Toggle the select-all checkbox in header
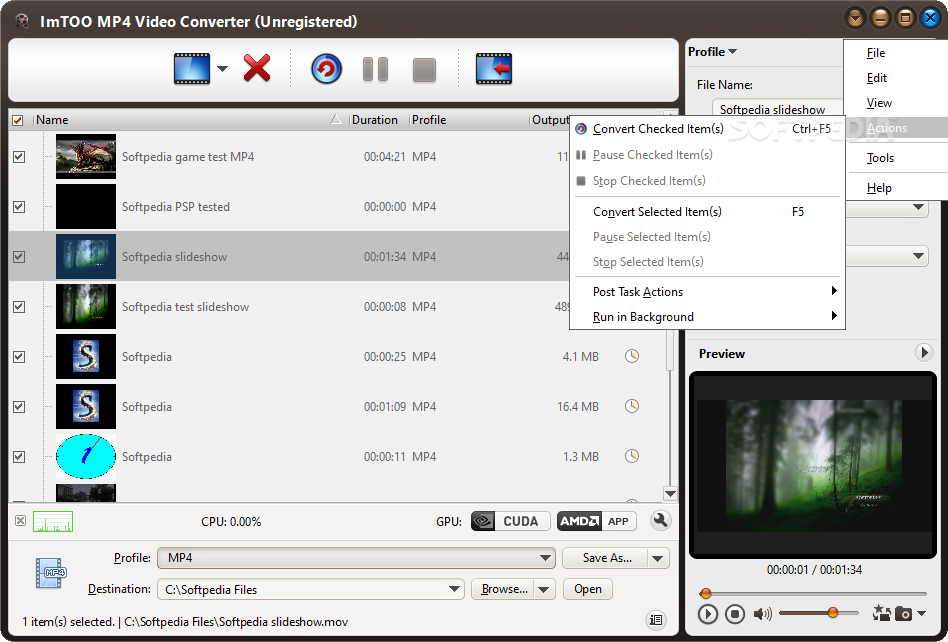 pyautogui.click(x=18, y=120)
